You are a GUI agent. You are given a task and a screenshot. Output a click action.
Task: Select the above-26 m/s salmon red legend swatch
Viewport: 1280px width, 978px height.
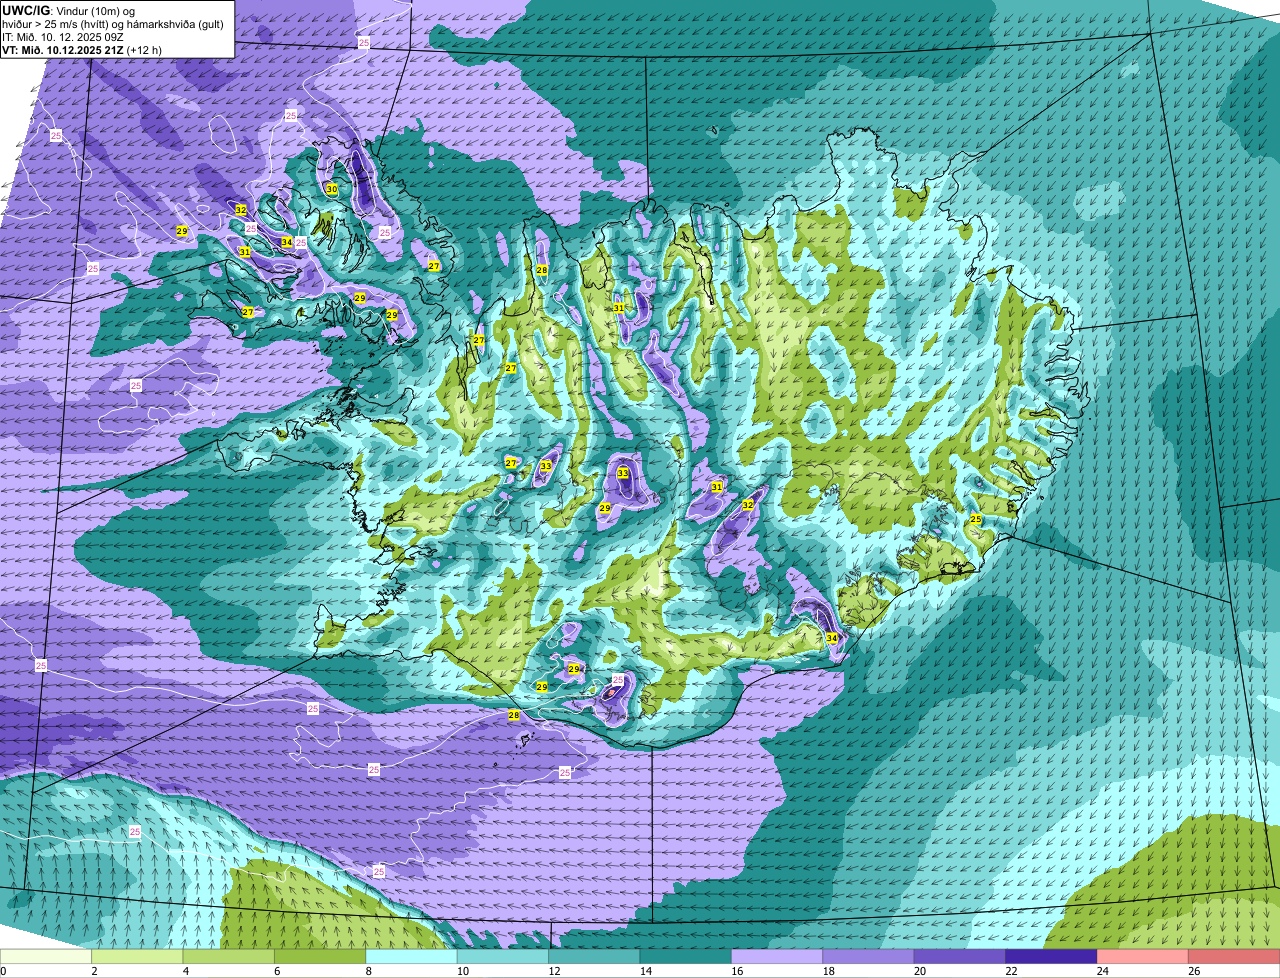click(1234, 957)
